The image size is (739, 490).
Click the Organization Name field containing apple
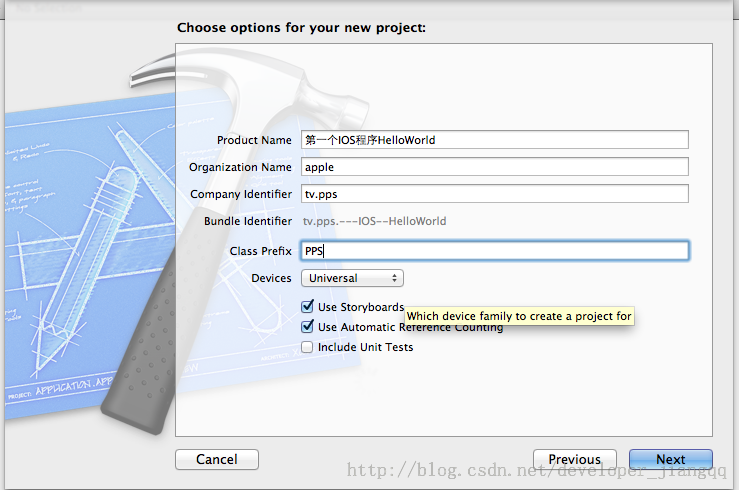tap(495, 167)
